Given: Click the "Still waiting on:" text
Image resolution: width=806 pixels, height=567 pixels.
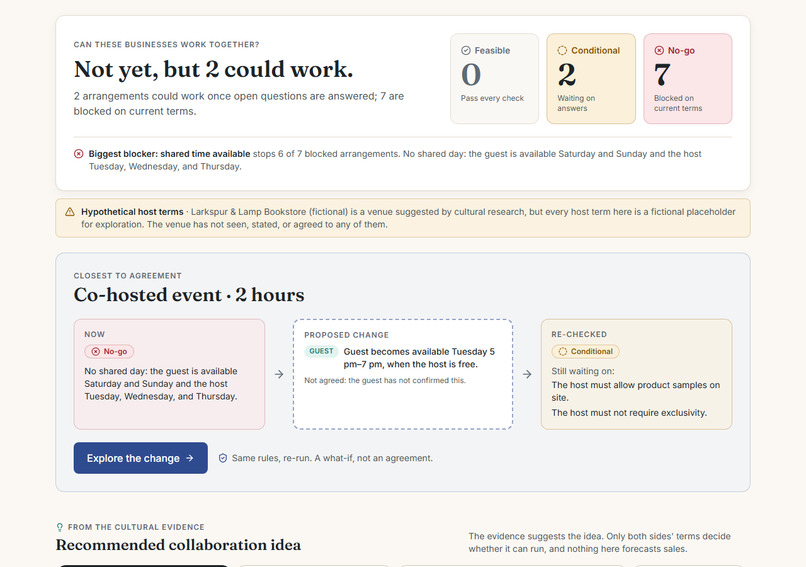Looking at the screenshot, I should [583, 371].
